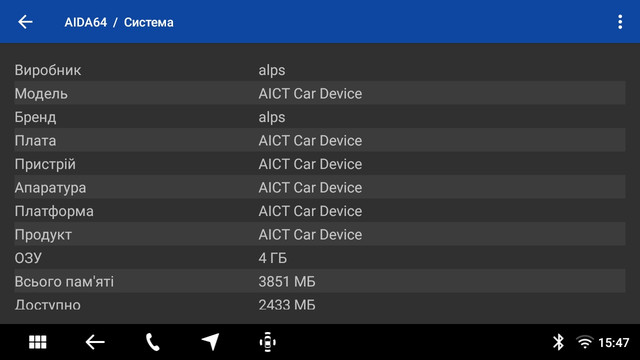
Task: Launch navigation via the arrow icon
Action: click(x=211, y=342)
